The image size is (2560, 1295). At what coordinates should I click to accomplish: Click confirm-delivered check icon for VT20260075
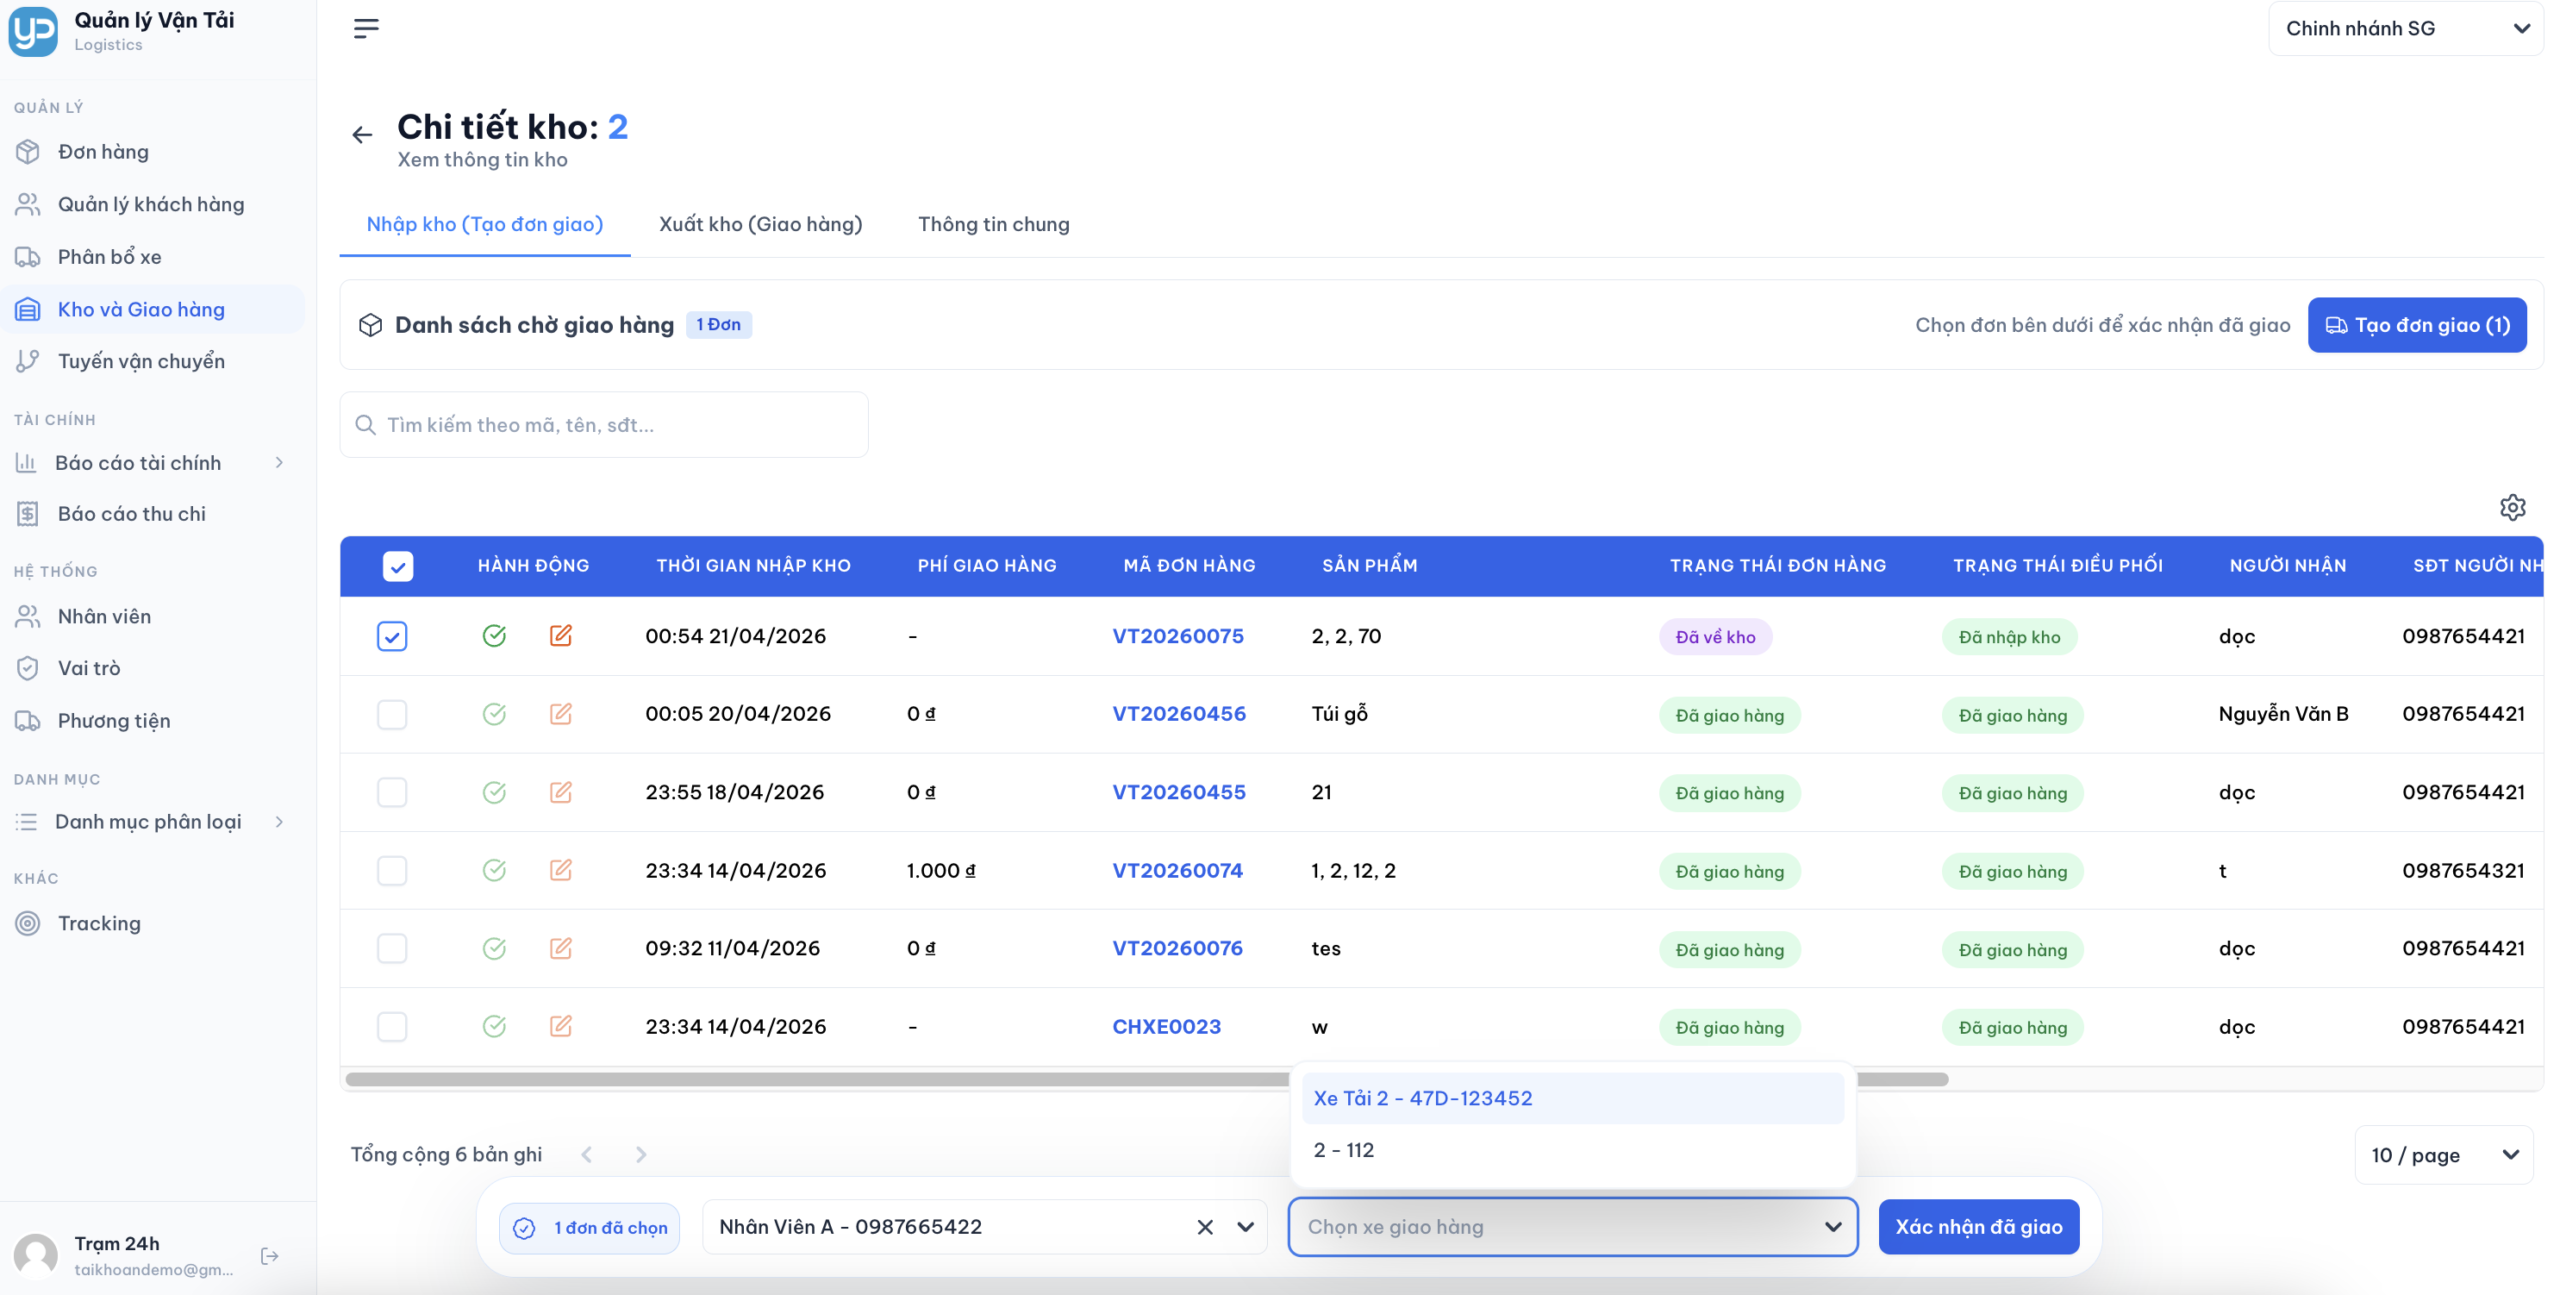pos(494,636)
